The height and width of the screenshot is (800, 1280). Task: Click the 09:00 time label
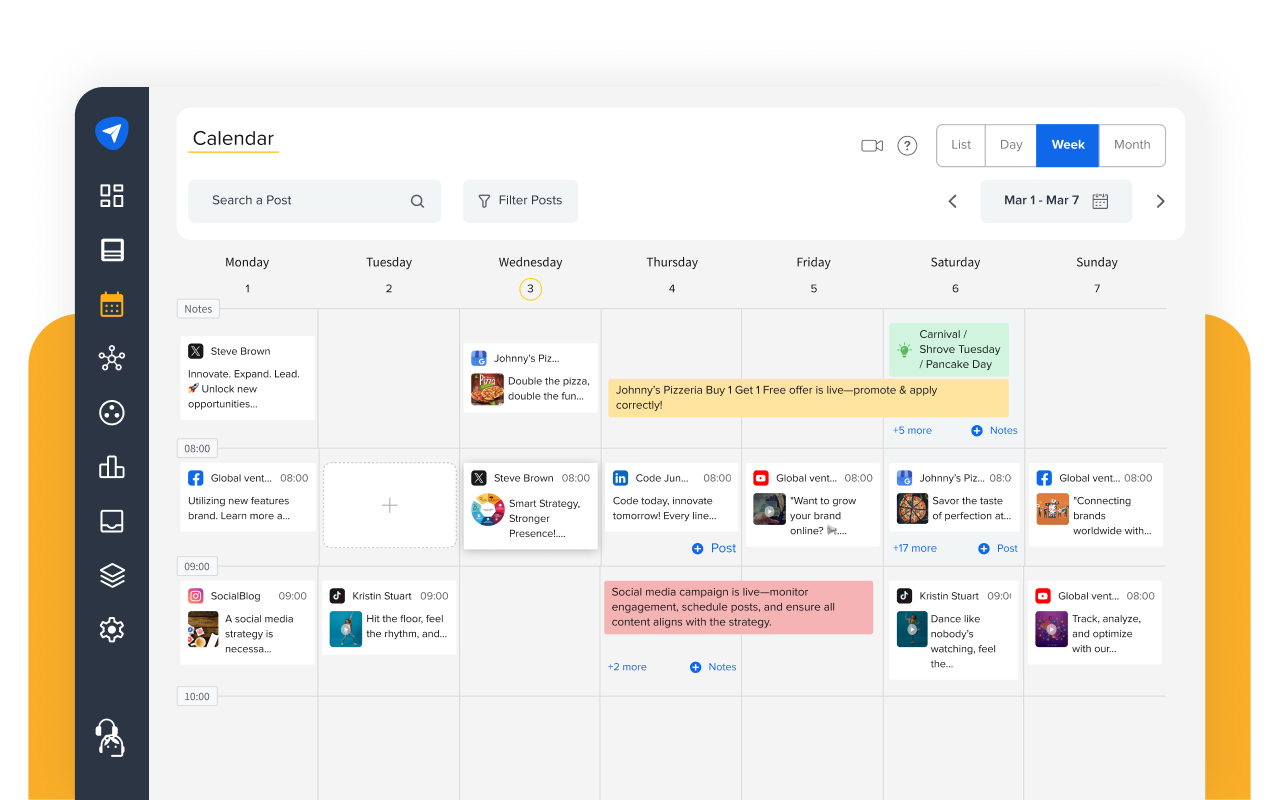tap(198, 567)
